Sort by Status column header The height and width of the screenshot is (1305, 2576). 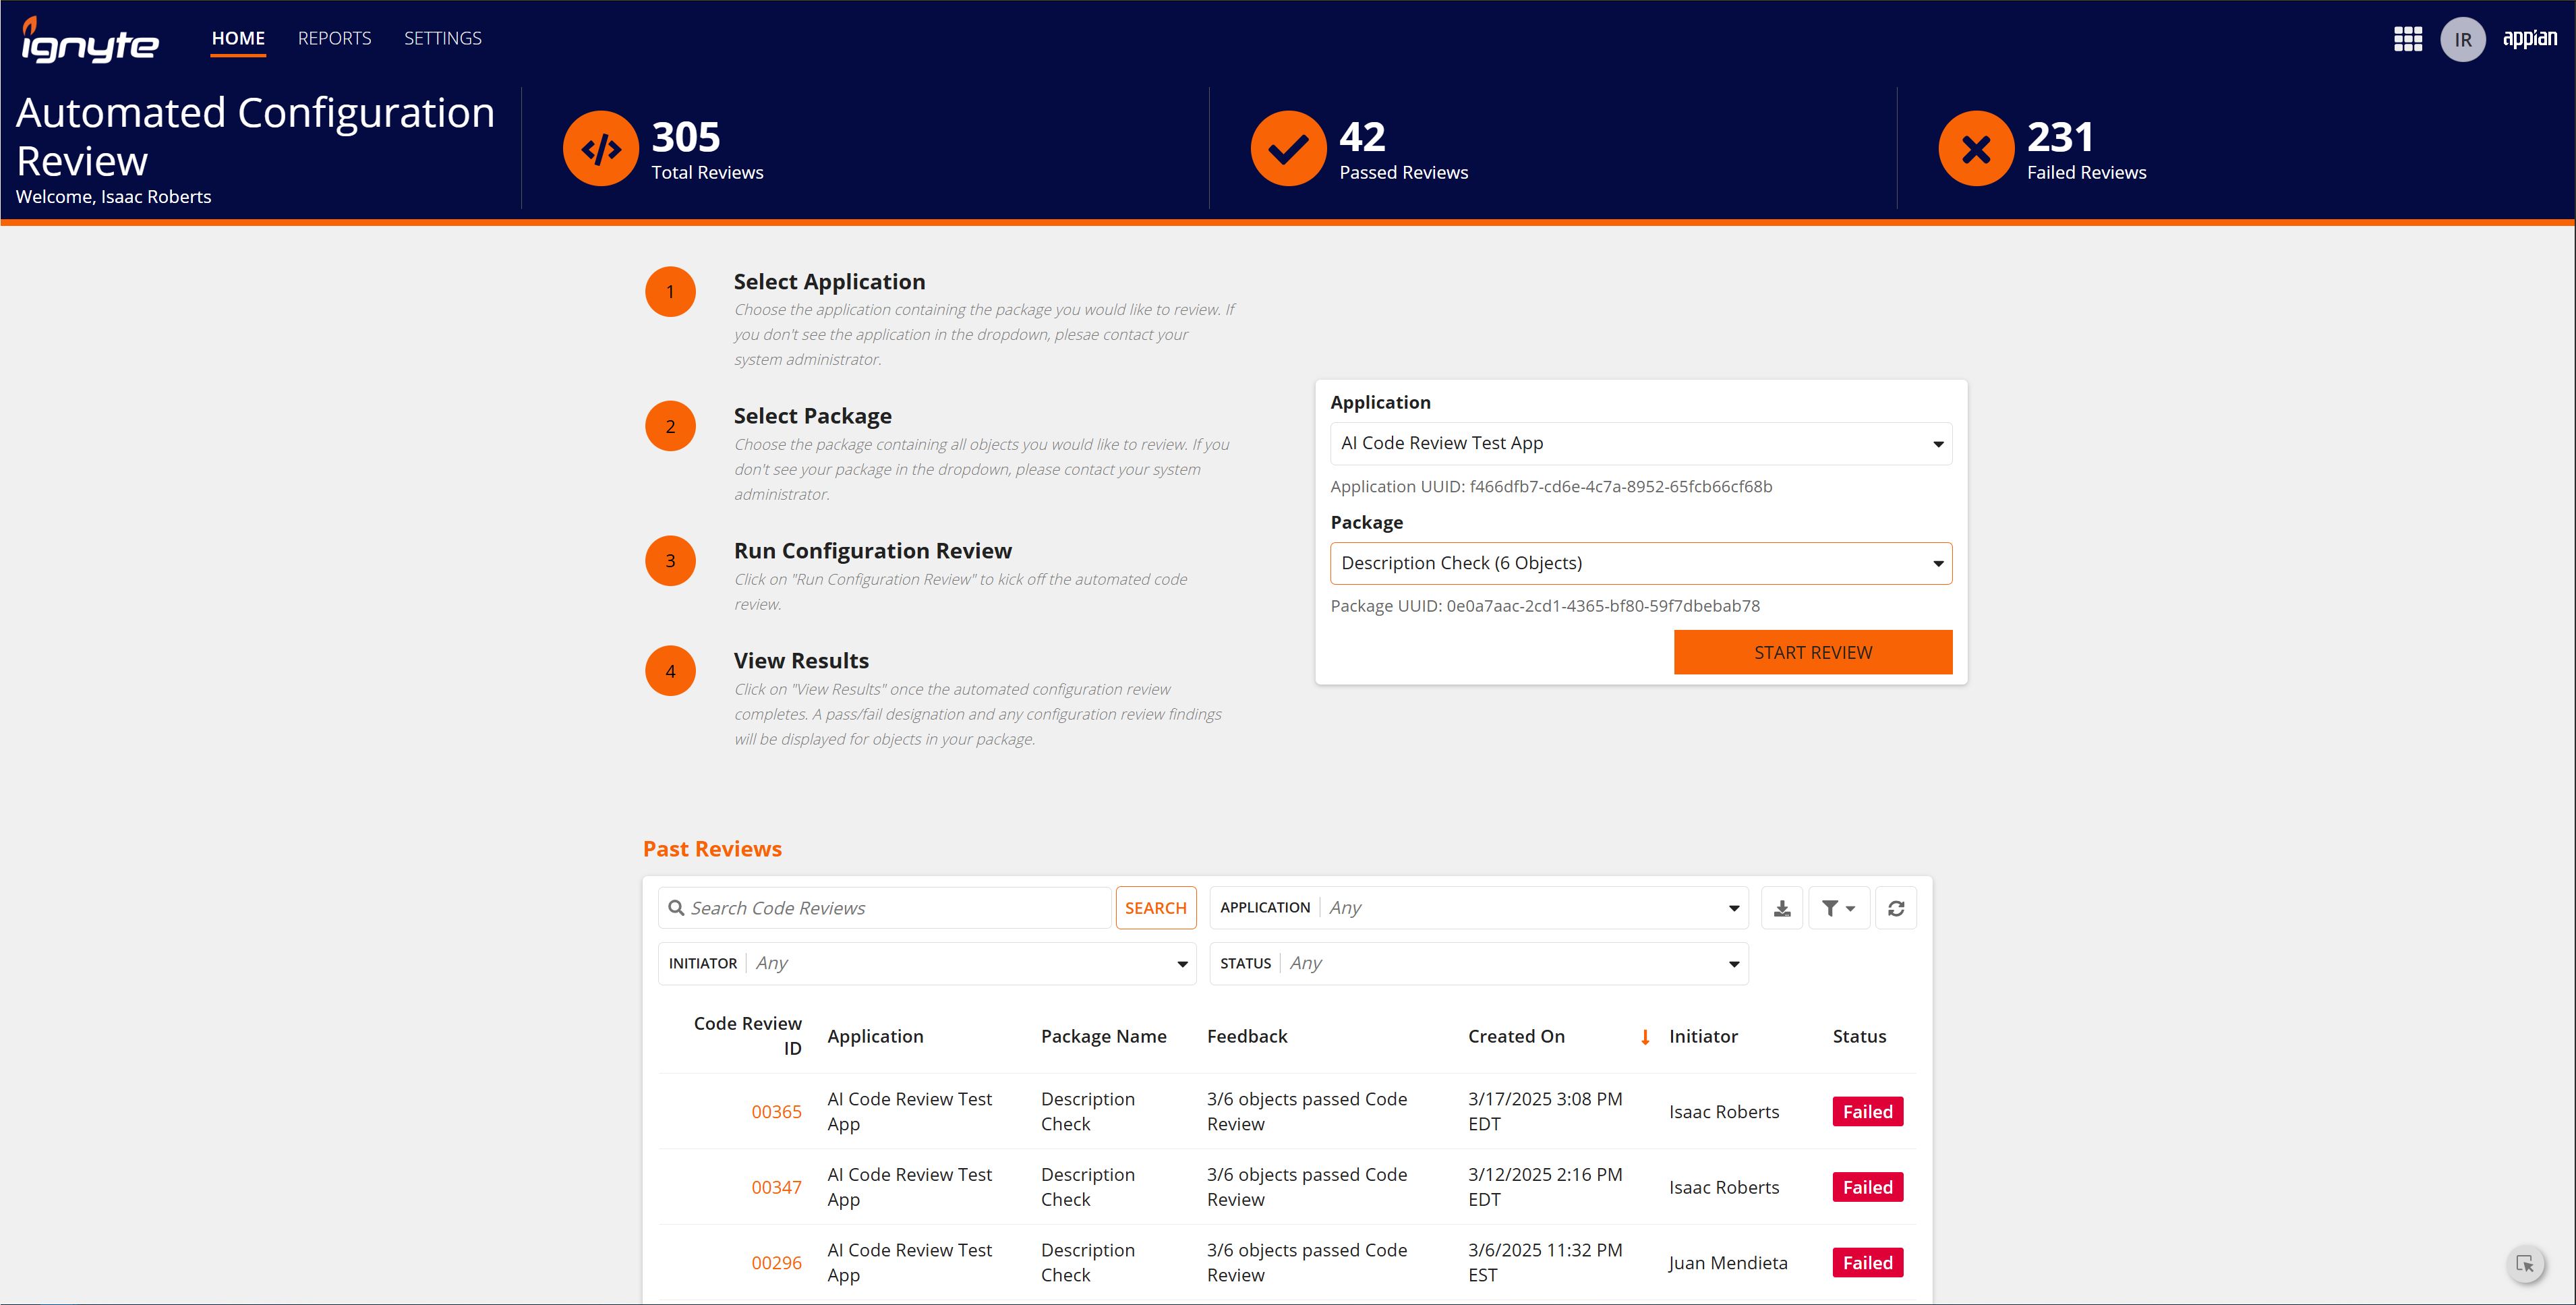(1859, 1036)
